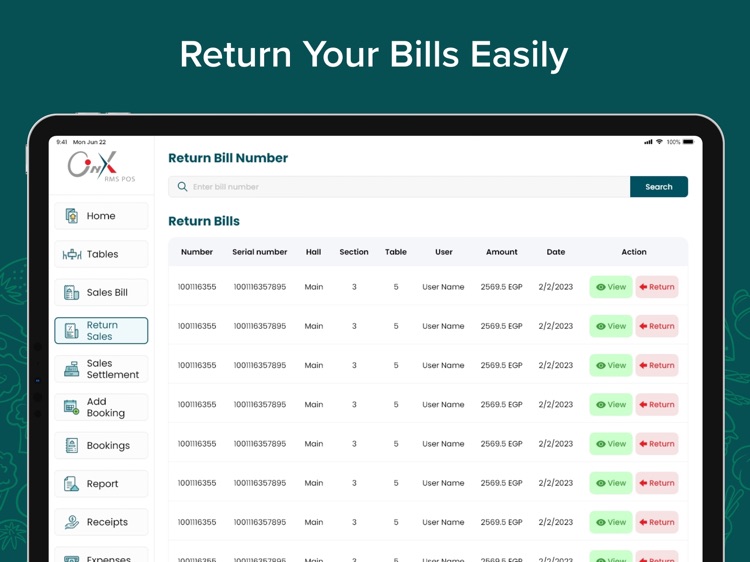Click the Table column header
The width and height of the screenshot is (750, 562).
(x=396, y=252)
